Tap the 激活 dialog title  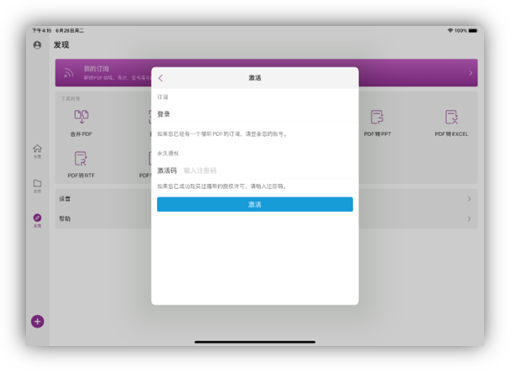(x=255, y=78)
